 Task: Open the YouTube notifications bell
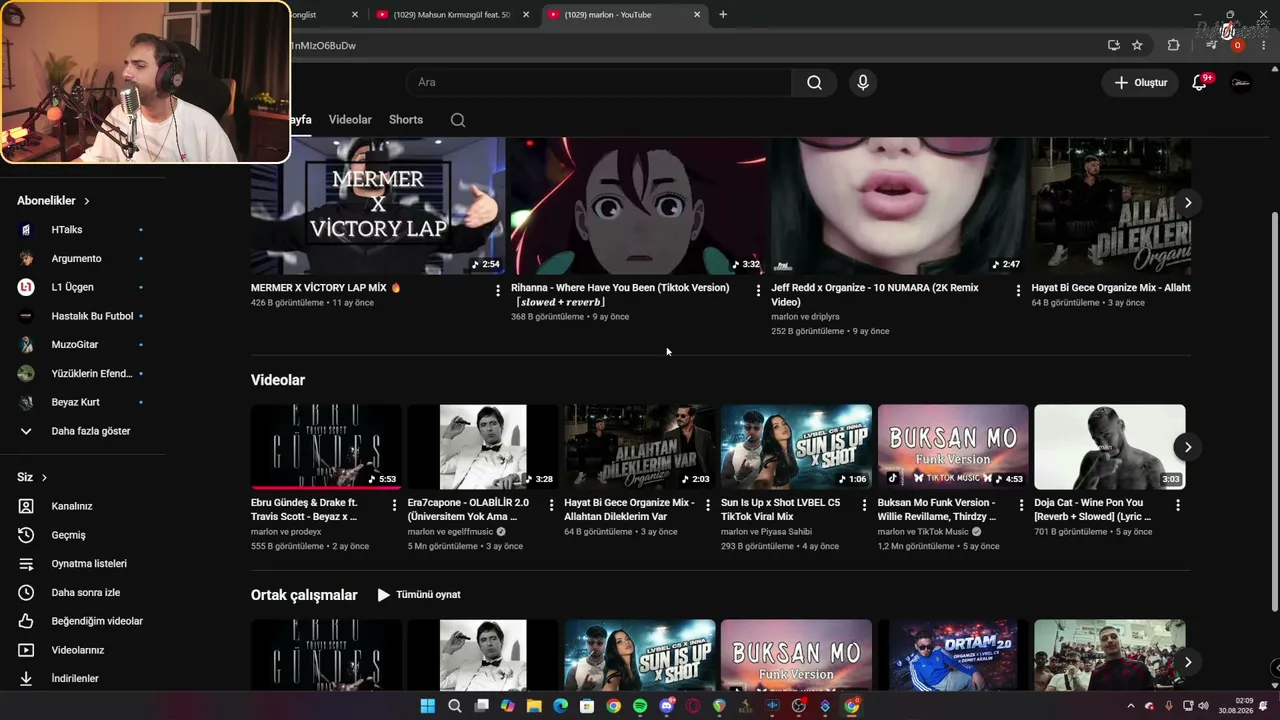click(1200, 82)
